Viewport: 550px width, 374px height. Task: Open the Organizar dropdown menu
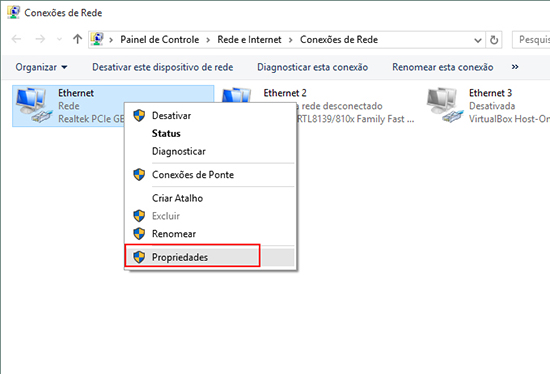pos(41,67)
